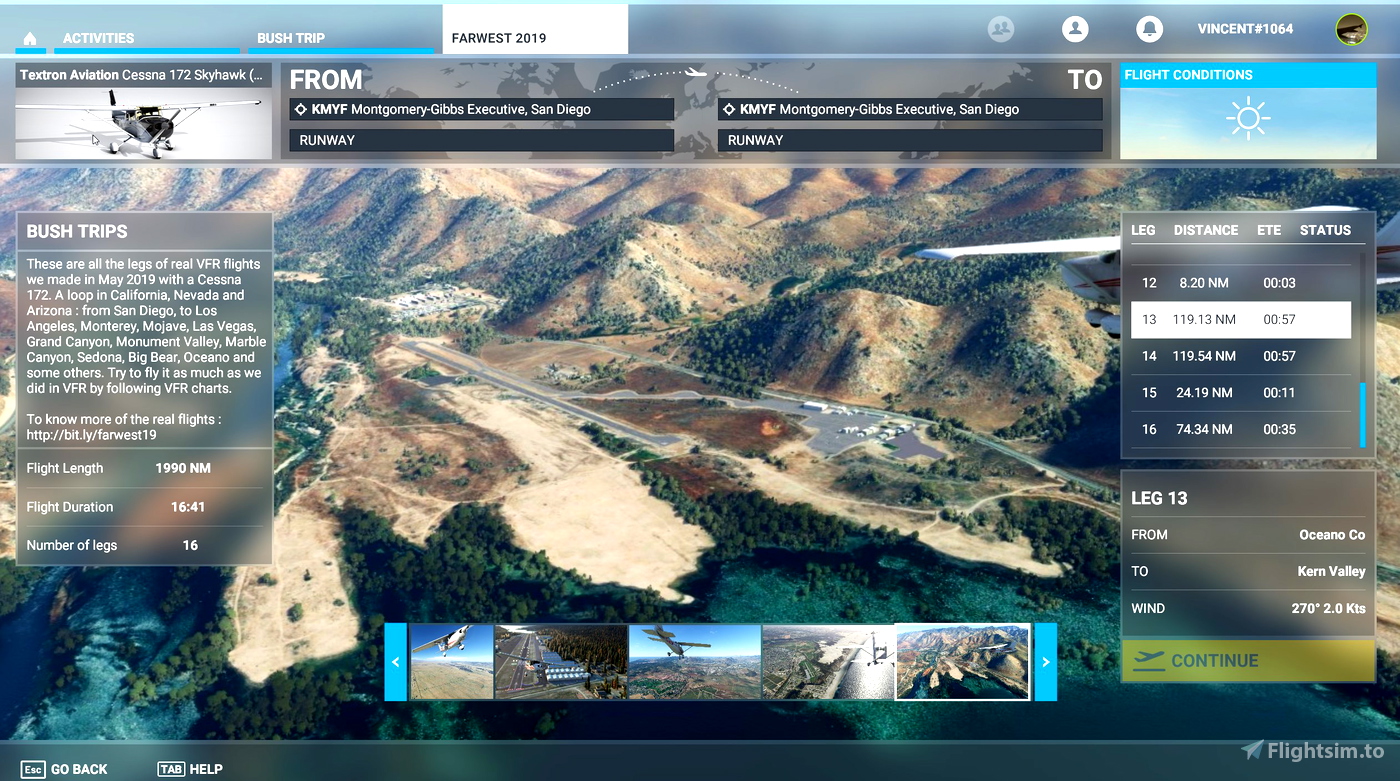Click the DISTANCE column header
This screenshot has height=781, width=1400.
point(1206,230)
